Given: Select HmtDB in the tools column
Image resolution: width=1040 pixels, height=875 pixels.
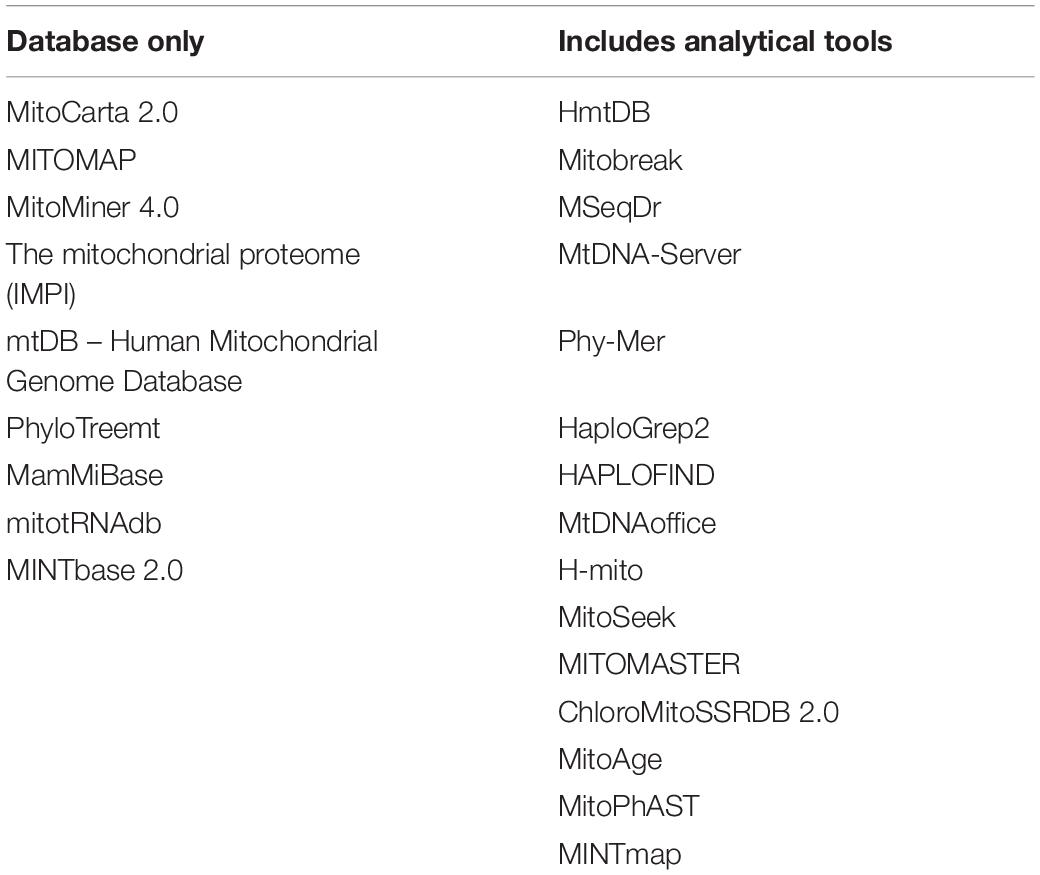Looking at the screenshot, I should [604, 112].
